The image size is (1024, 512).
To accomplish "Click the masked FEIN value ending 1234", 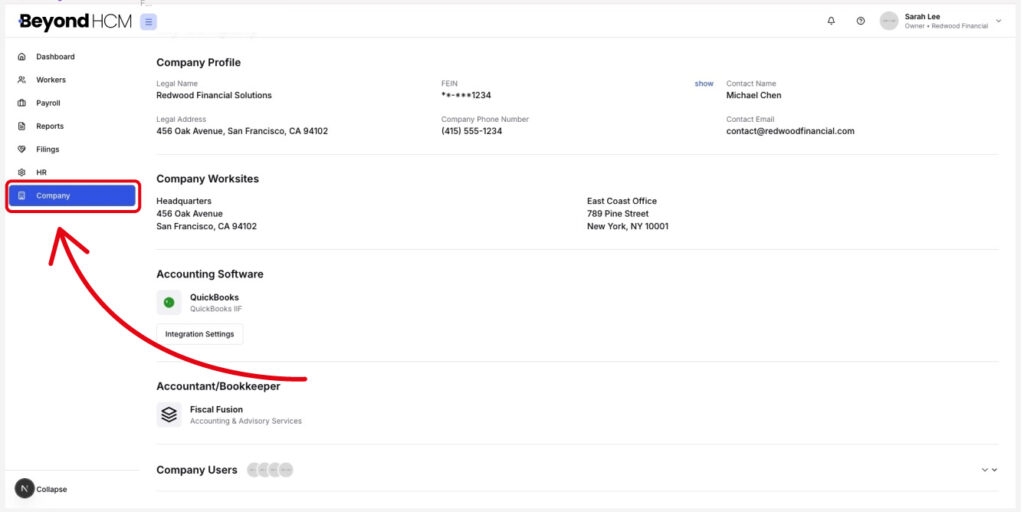I will click(x=466, y=95).
